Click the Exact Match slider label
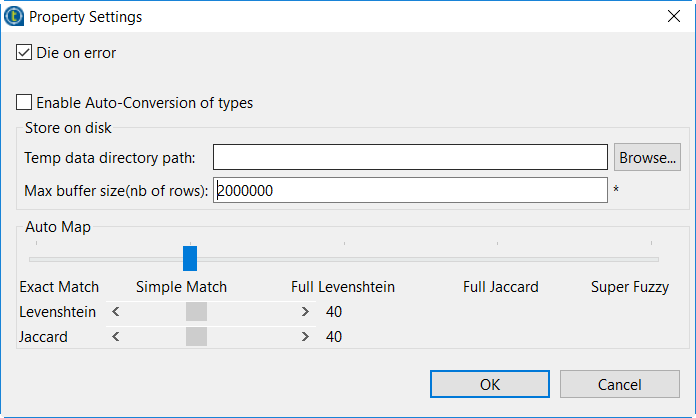Image resolution: width=696 pixels, height=418 pixels. [59, 287]
